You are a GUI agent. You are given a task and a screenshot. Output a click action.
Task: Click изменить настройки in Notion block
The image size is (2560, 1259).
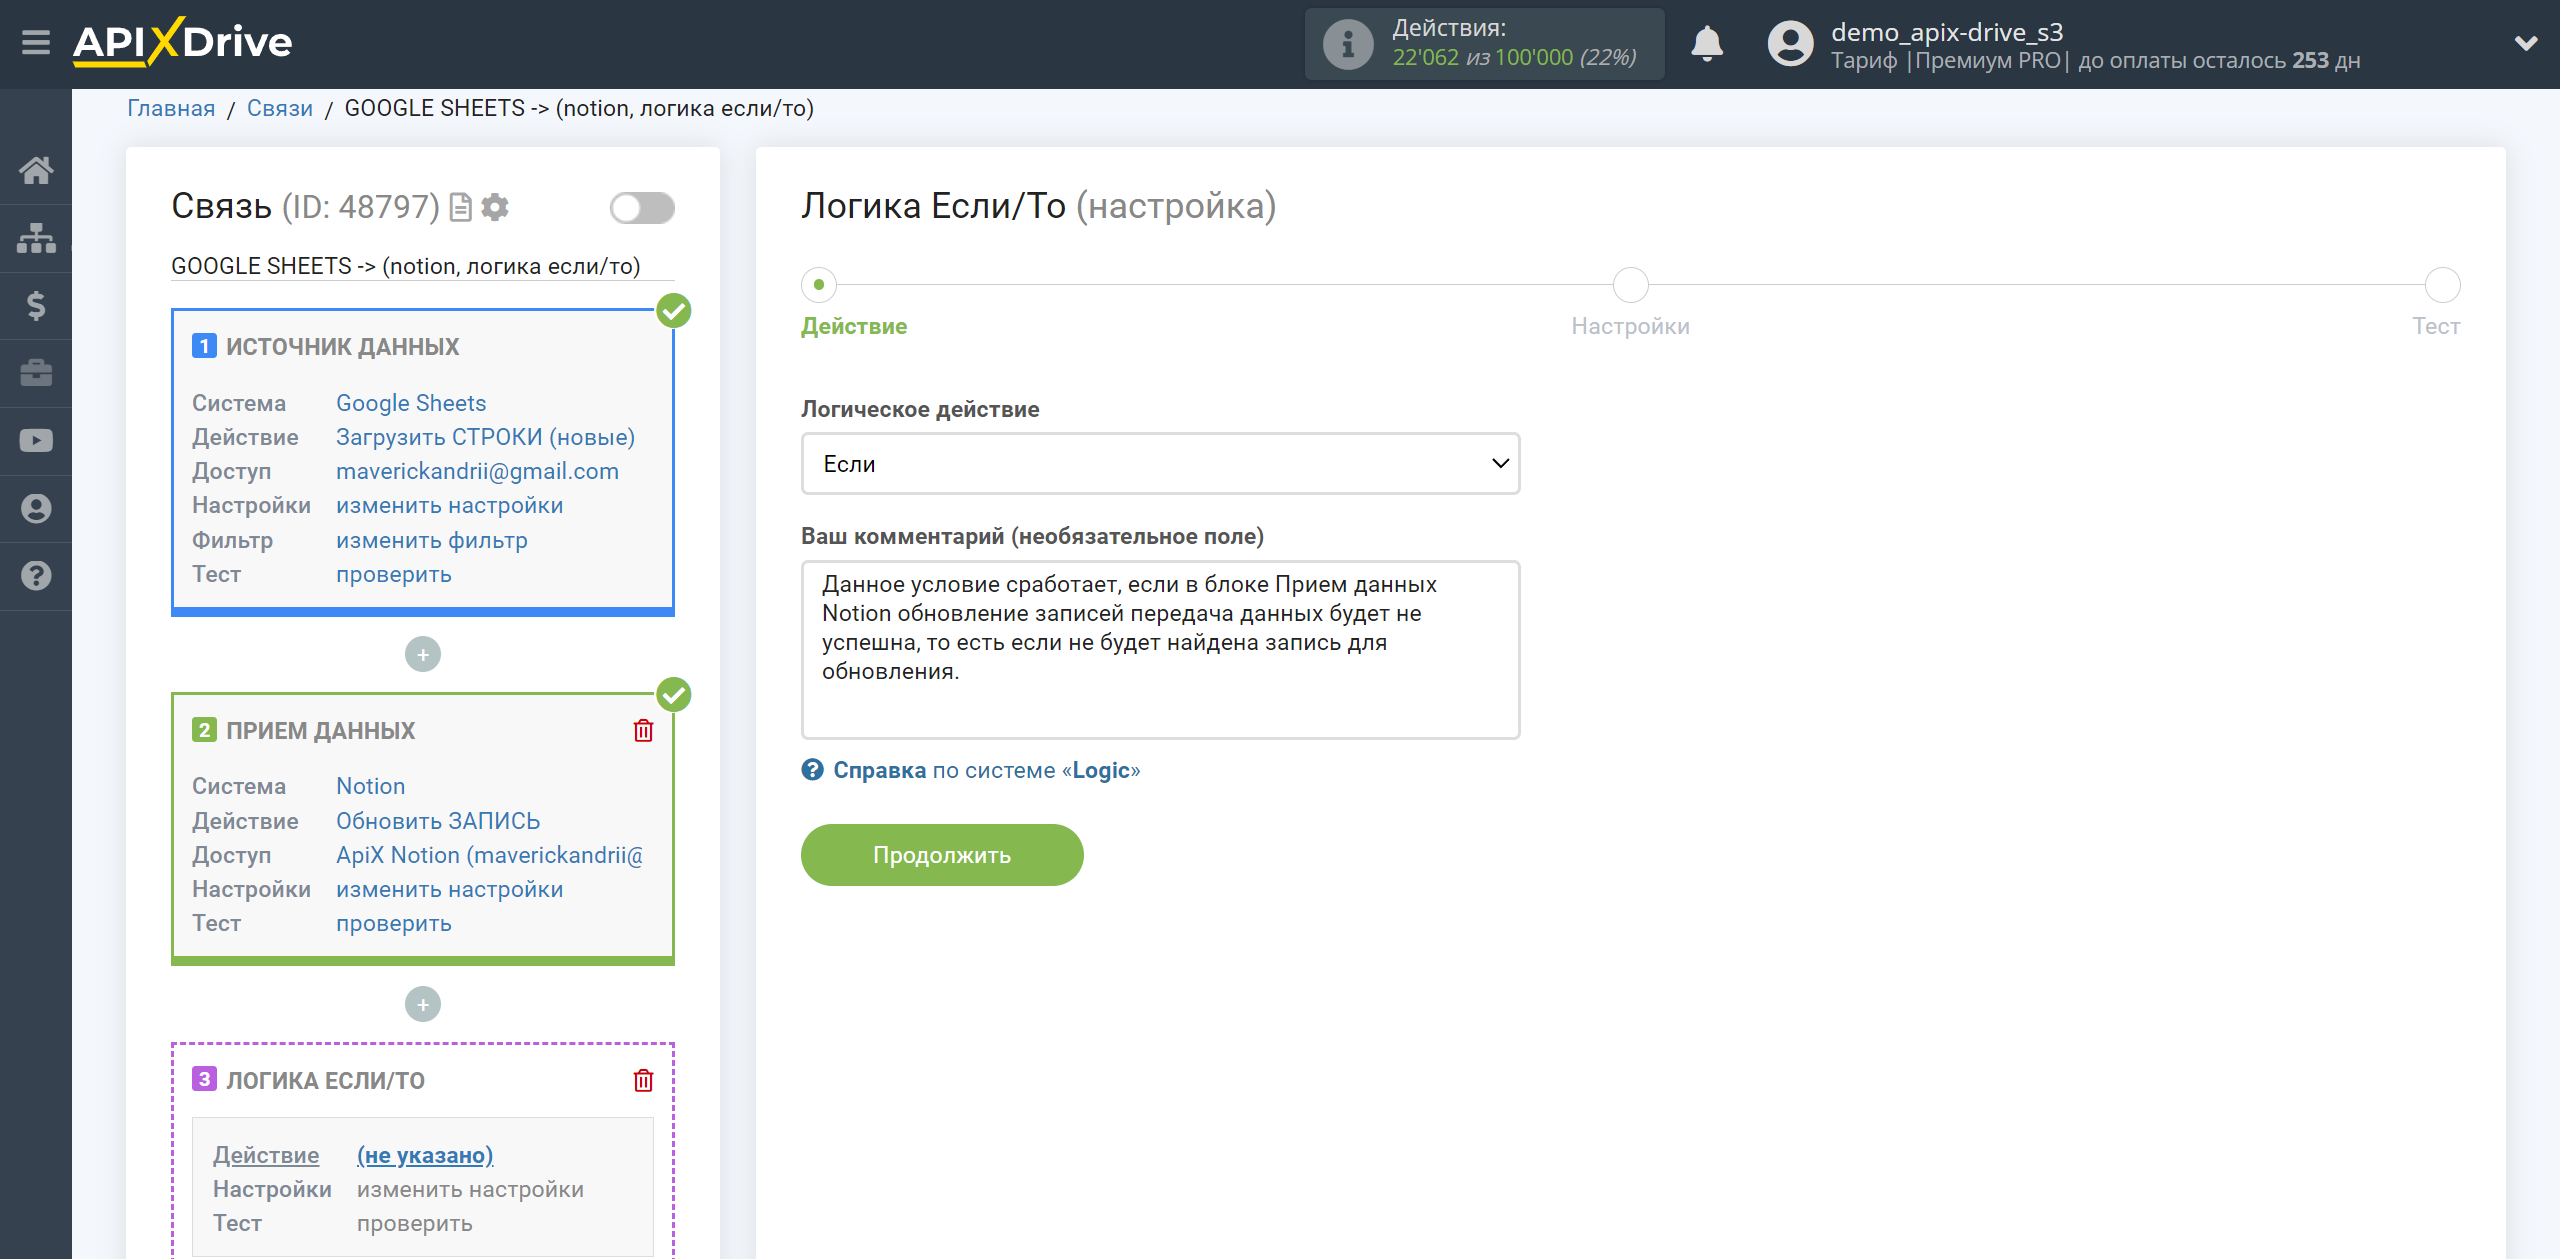(450, 889)
